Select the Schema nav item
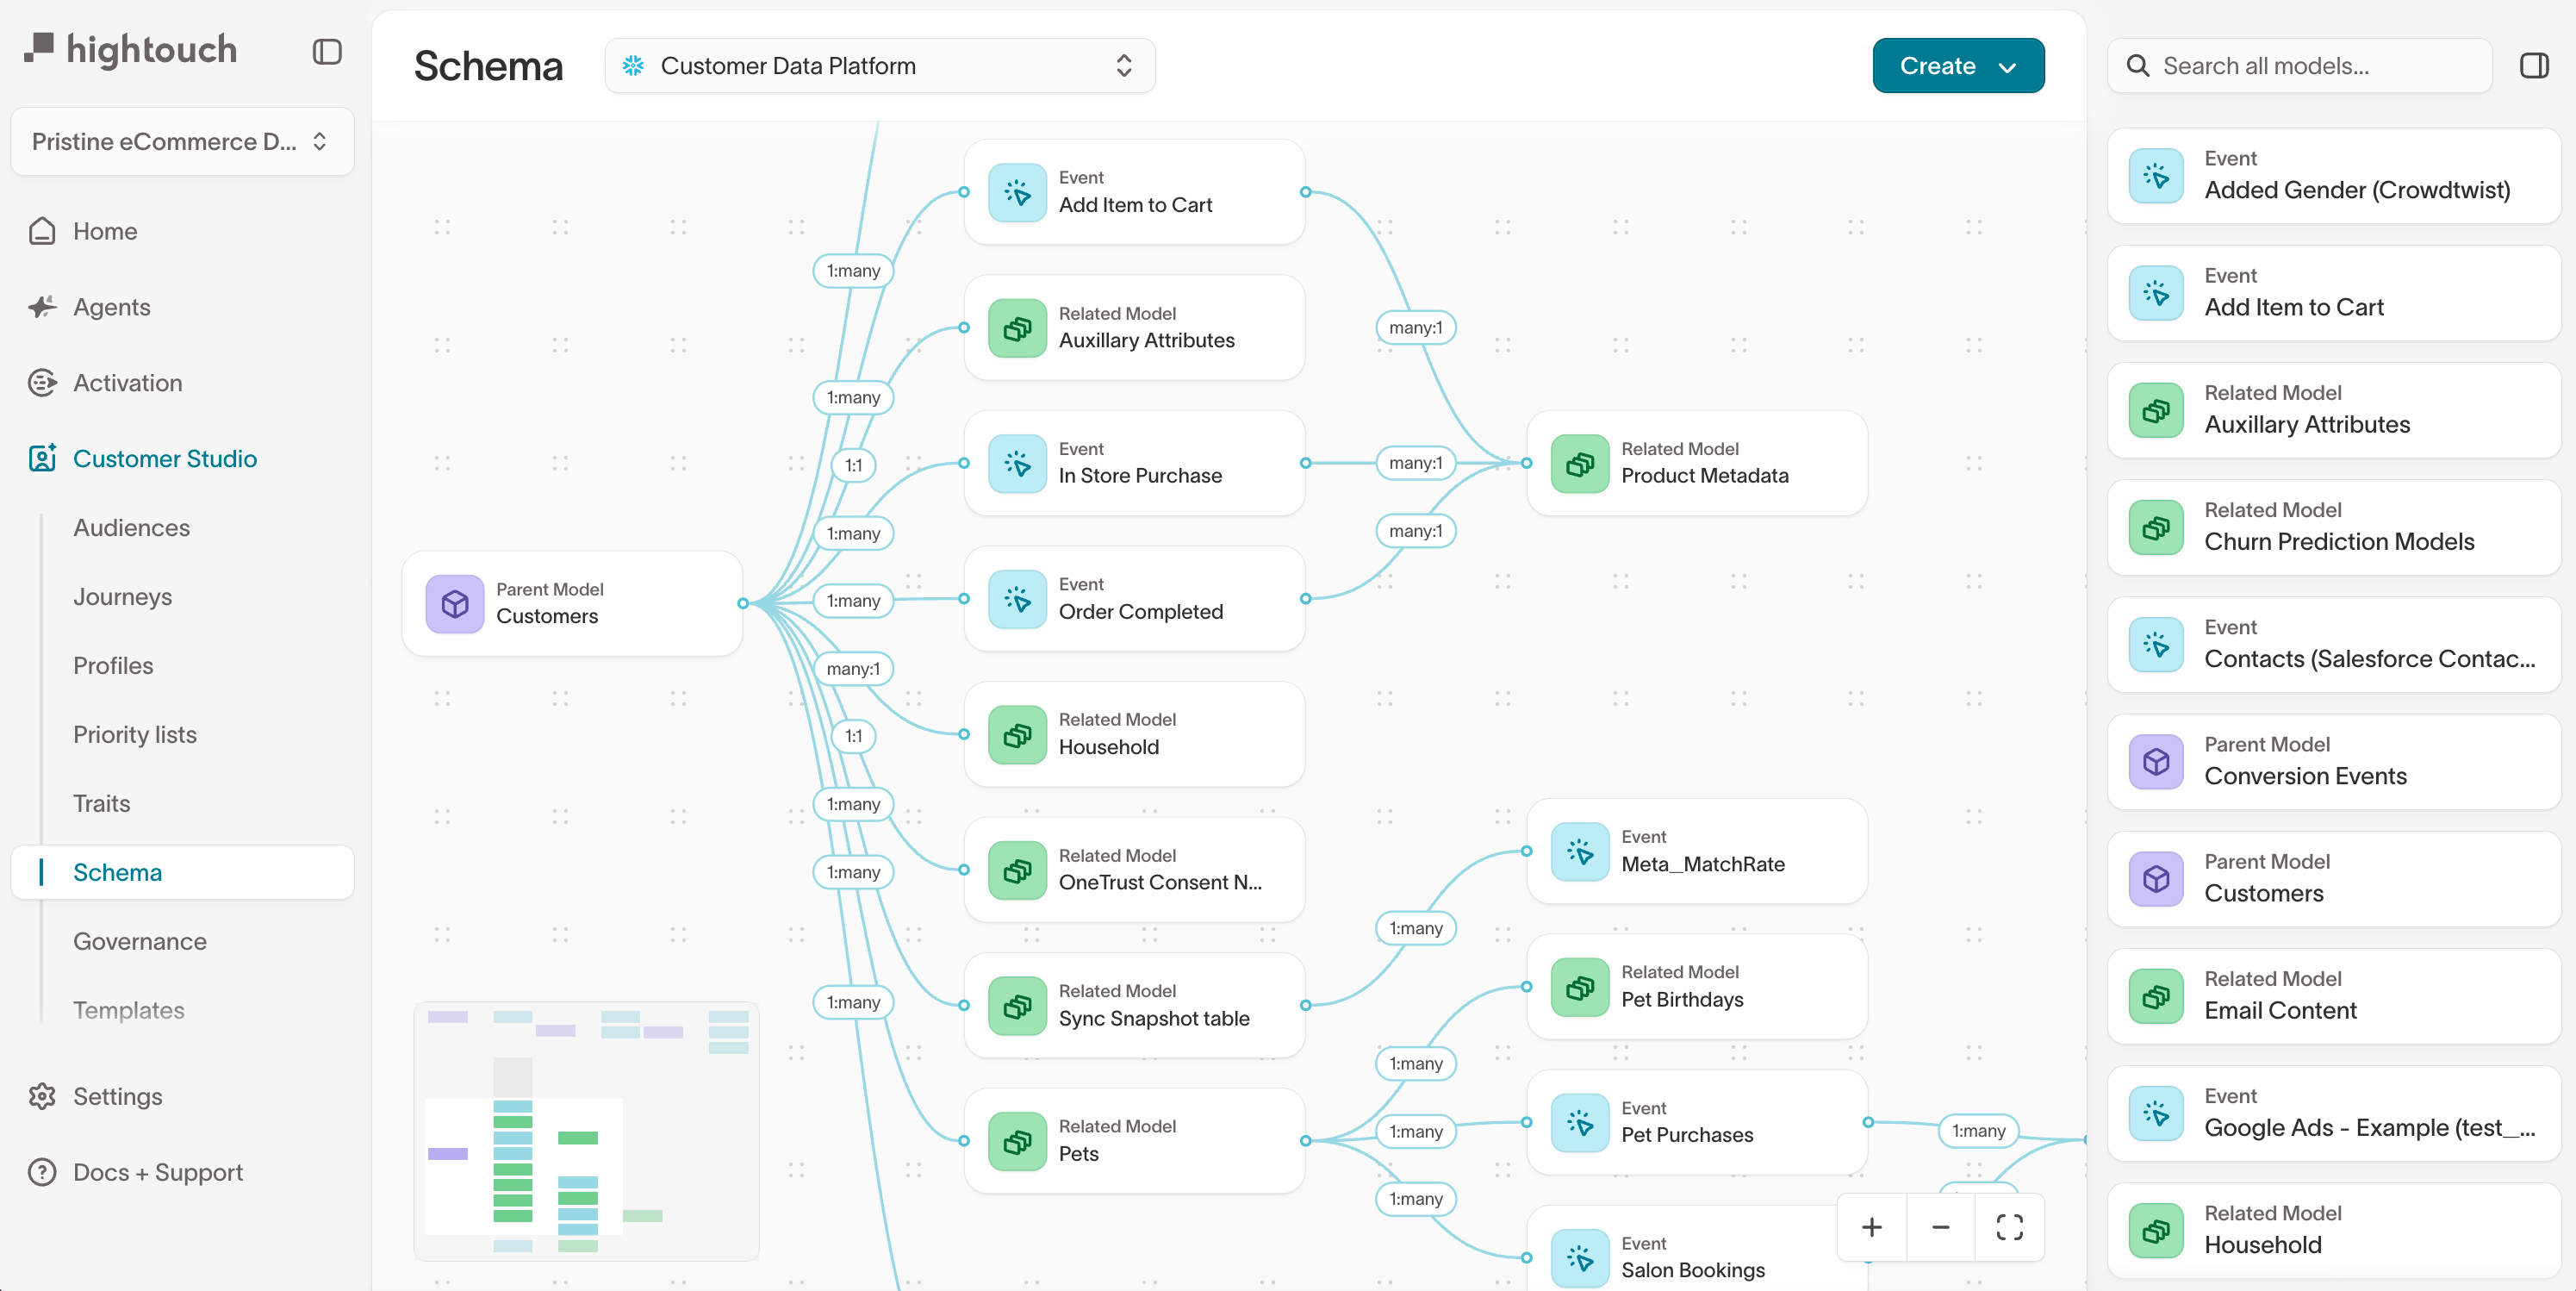Image resolution: width=2576 pixels, height=1291 pixels. point(183,873)
